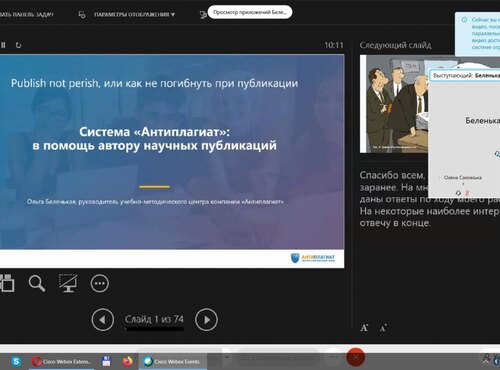500x370 pixels.
Task: Advance to the next slide
Action: [x=206, y=320]
